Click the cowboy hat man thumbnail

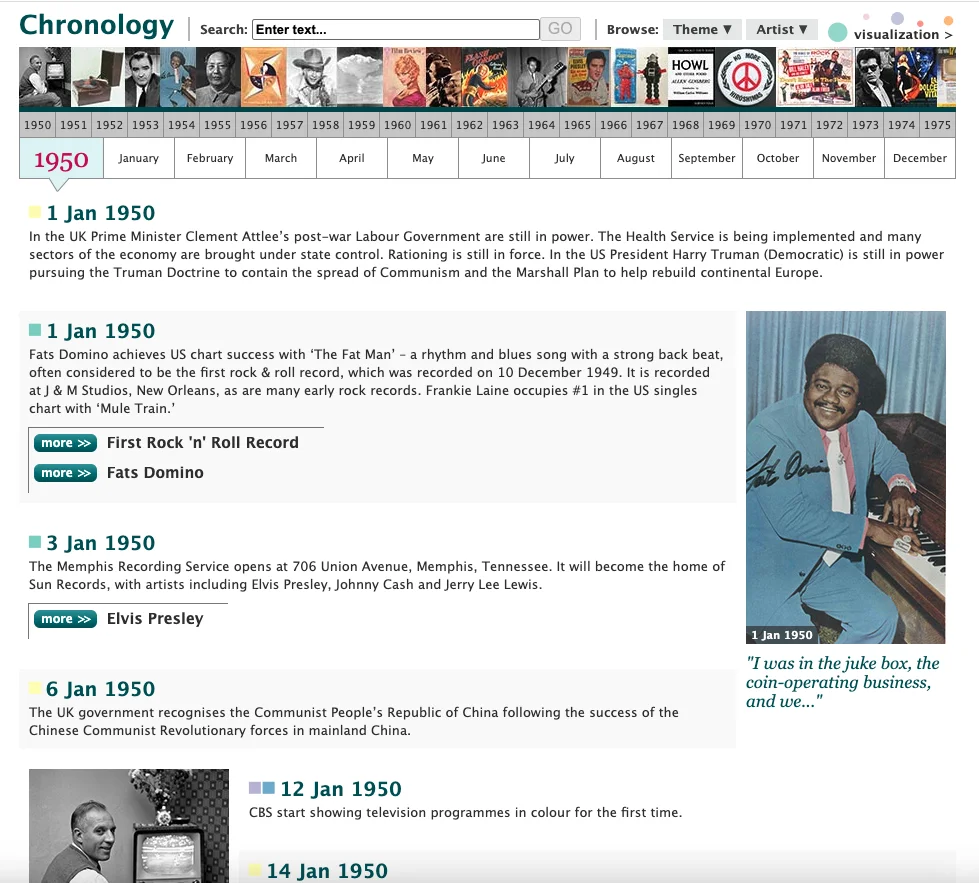pyautogui.click(x=312, y=77)
